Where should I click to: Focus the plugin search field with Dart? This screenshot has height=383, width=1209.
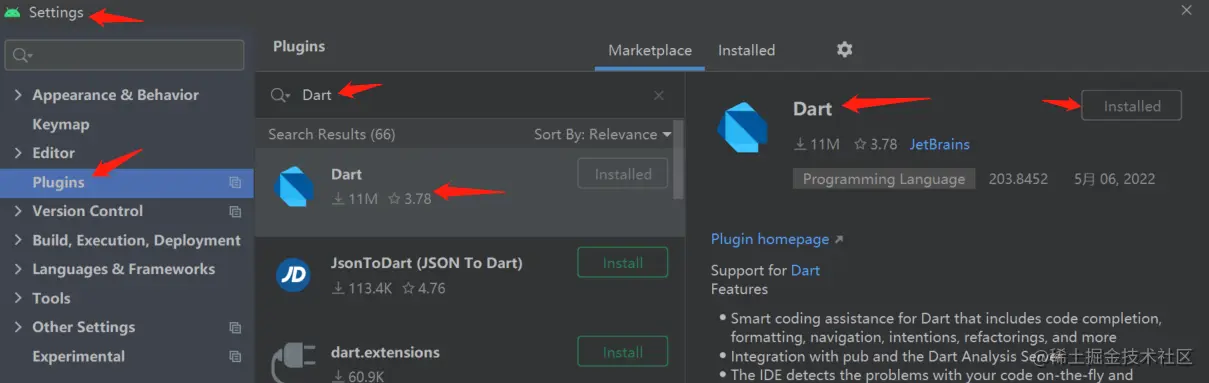[x=470, y=95]
